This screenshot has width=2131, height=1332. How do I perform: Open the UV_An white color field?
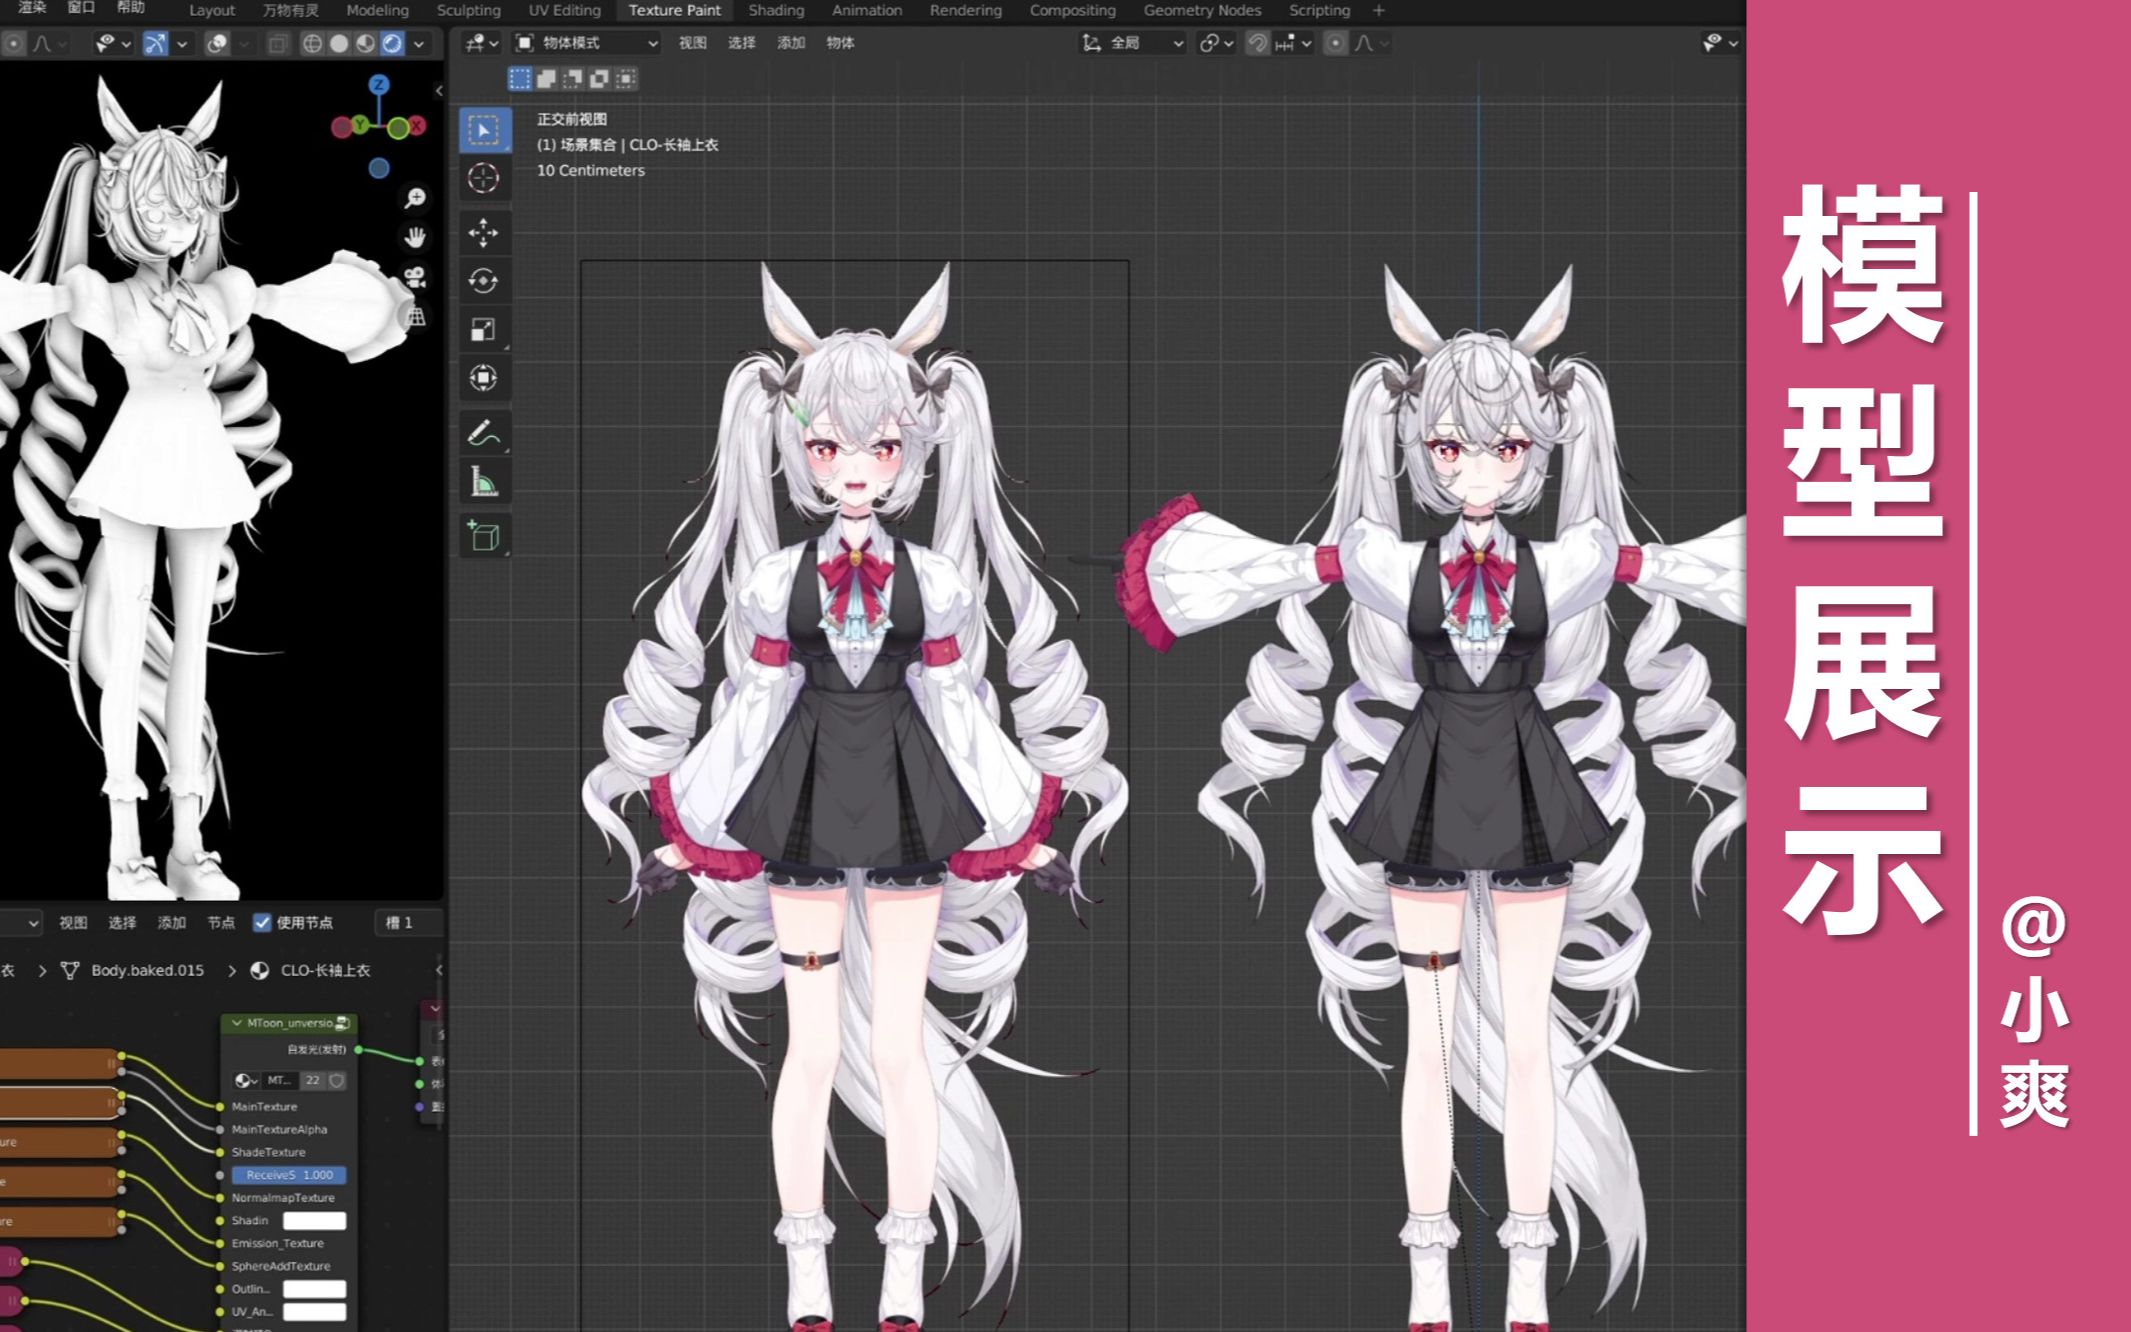click(314, 1312)
